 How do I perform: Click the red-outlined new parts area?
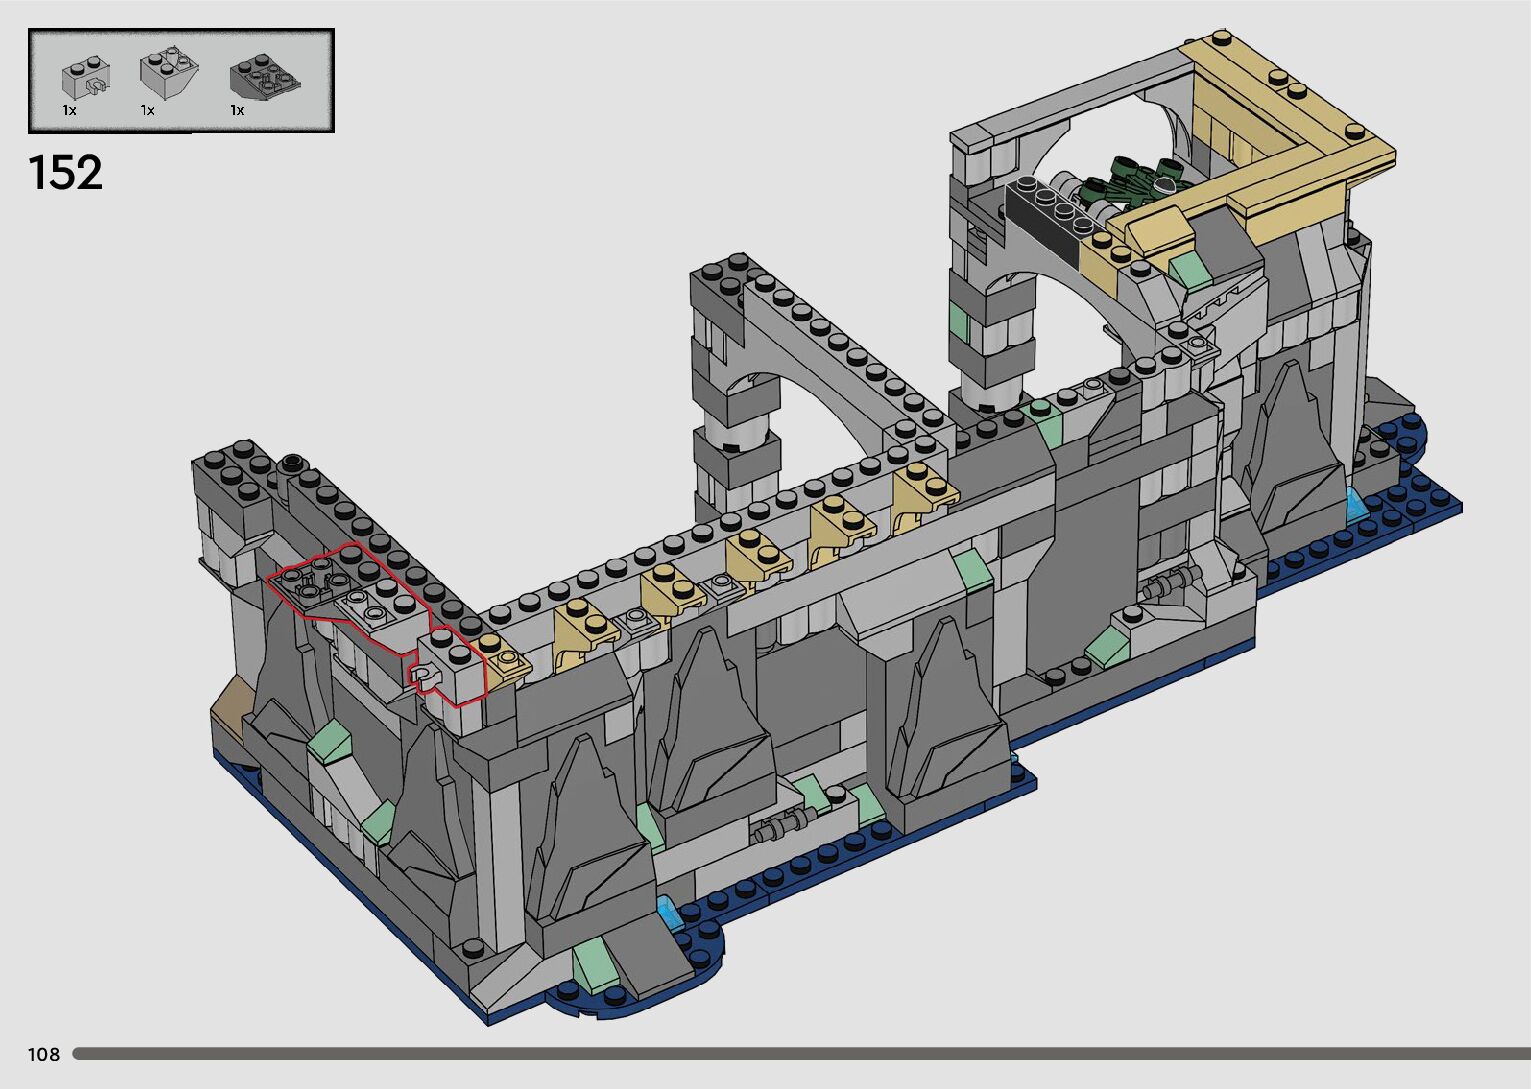click(370, 610)
